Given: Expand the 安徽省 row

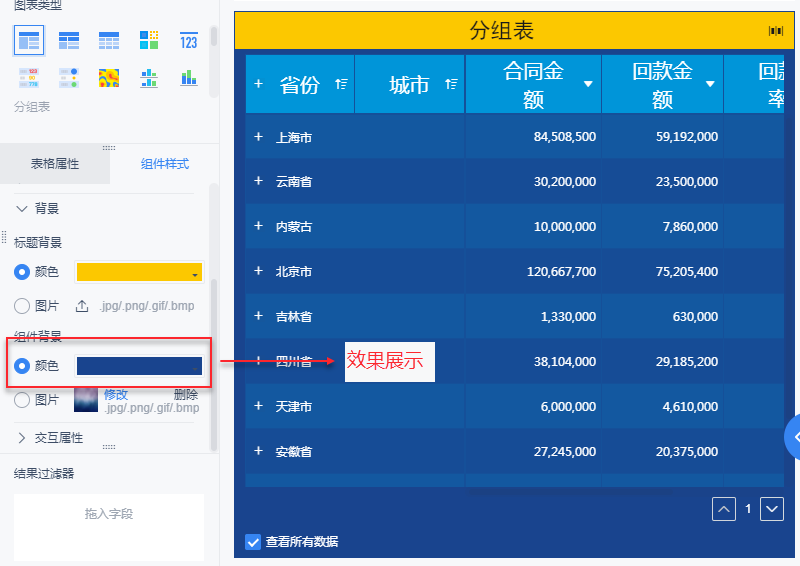Looking at the screenshot, I should (x=259, y=451).
